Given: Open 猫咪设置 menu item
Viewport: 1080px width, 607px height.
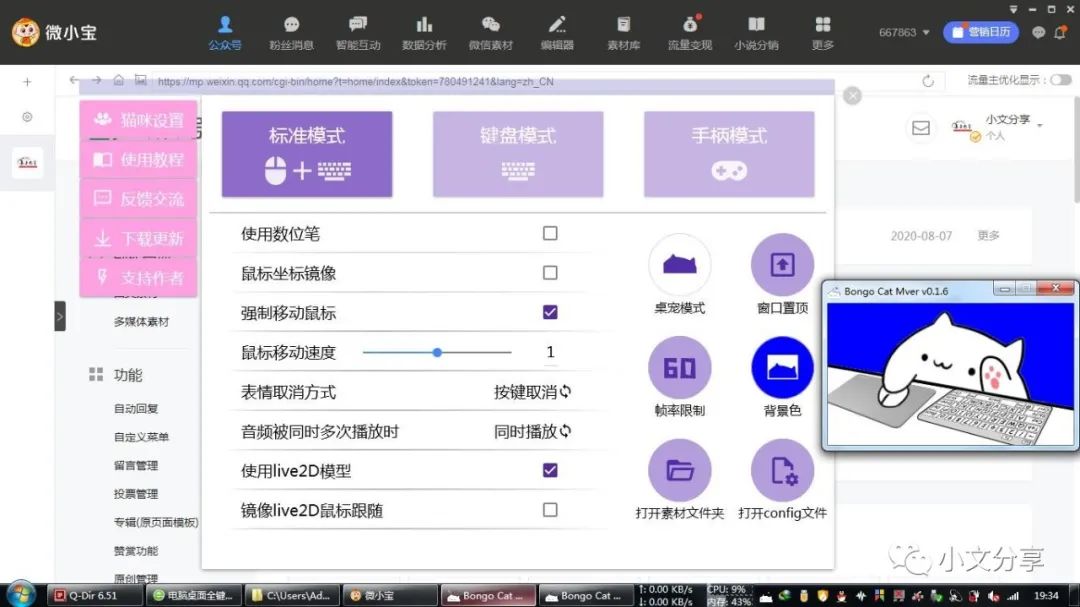Looking at the screenshot, I should point(138,120).
